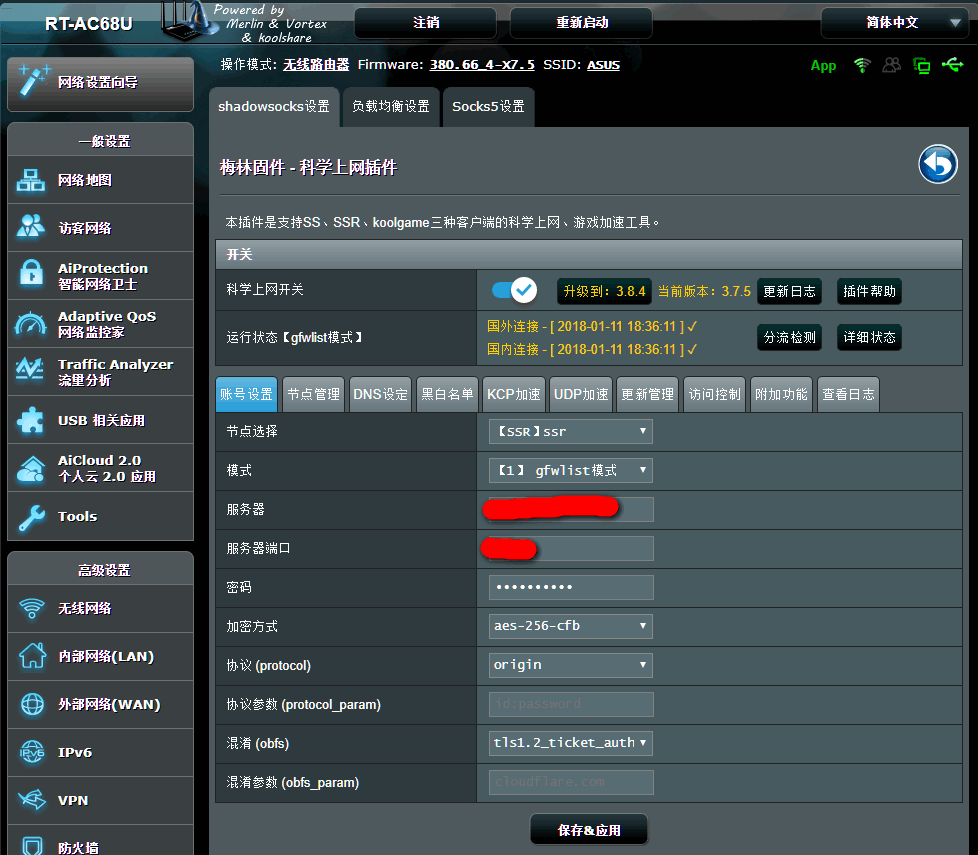Switch to the 负载均衡设置 tab
The image size is (978, 855).
pyautogui.click(x=390, y=107)
